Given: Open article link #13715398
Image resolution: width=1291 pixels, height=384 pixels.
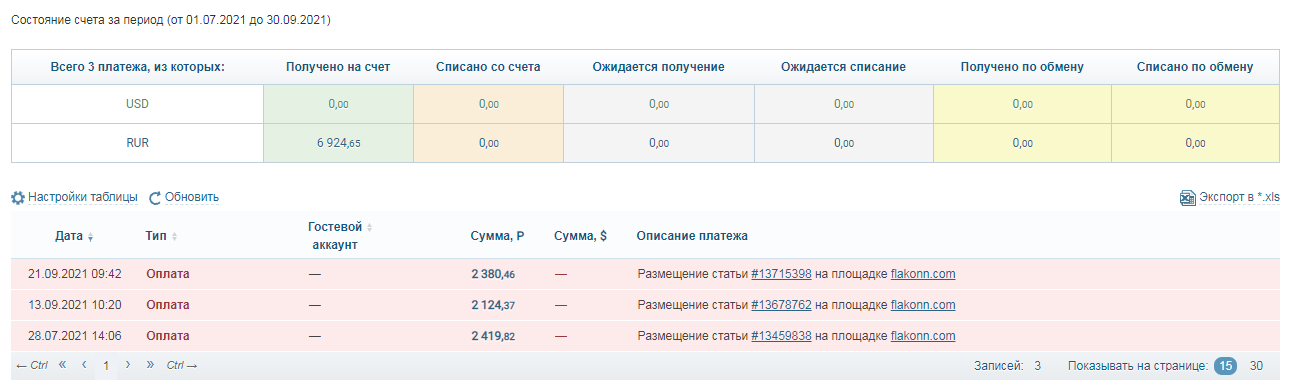Looking at the screenshot, I should (781, 274).
